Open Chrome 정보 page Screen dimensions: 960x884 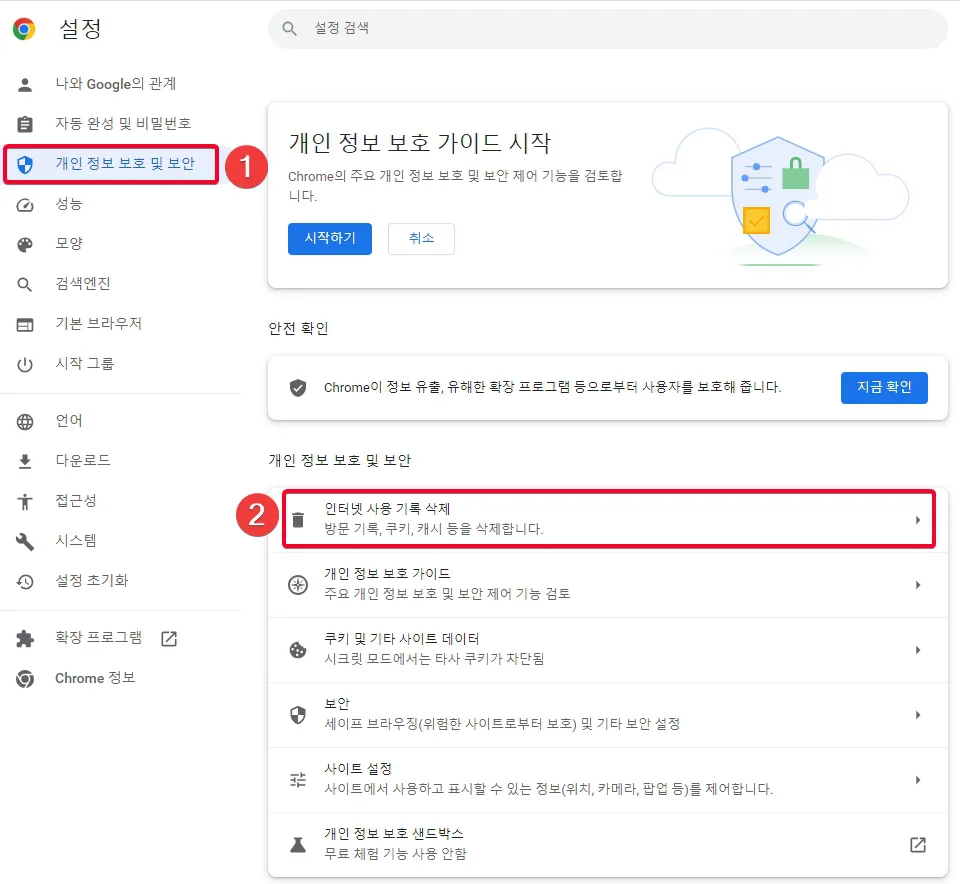[x=95, y=678]
